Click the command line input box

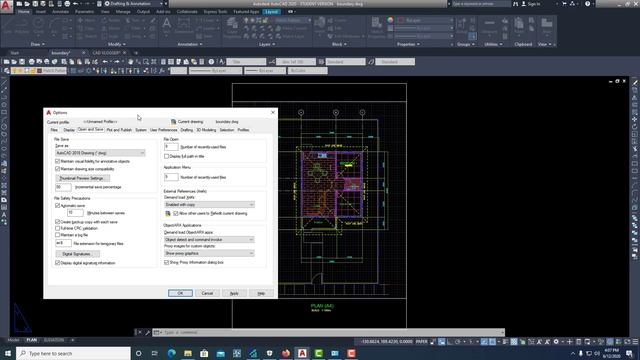point(329,332)
